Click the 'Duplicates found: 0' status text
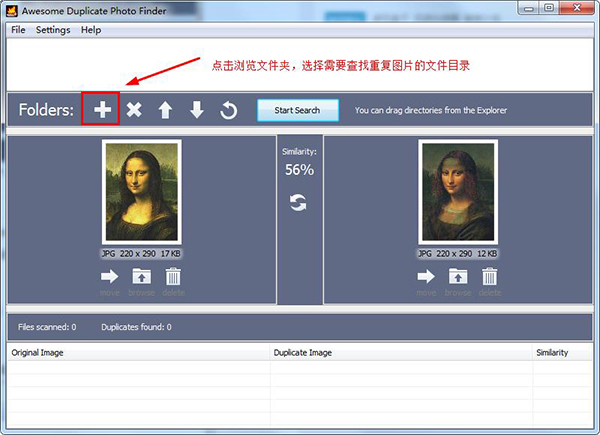The width and height of the screenshot is (600, 435). [x=136, y=327]
